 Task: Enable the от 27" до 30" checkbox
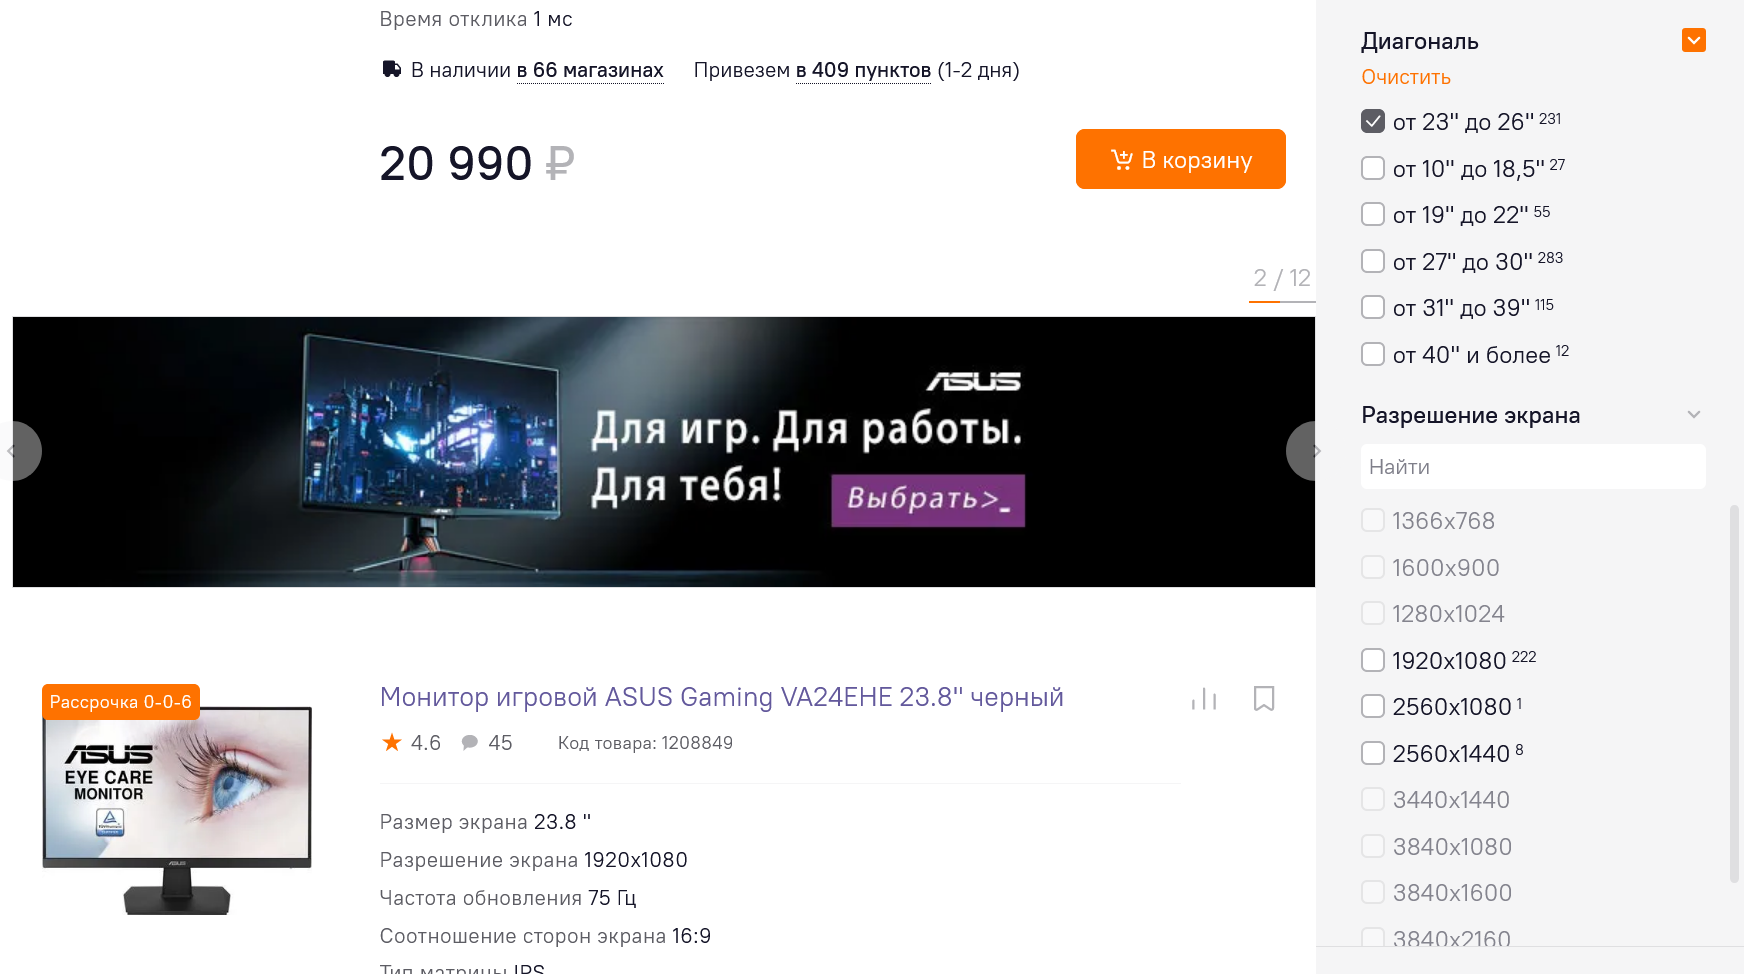click(x=1373, y=261)
